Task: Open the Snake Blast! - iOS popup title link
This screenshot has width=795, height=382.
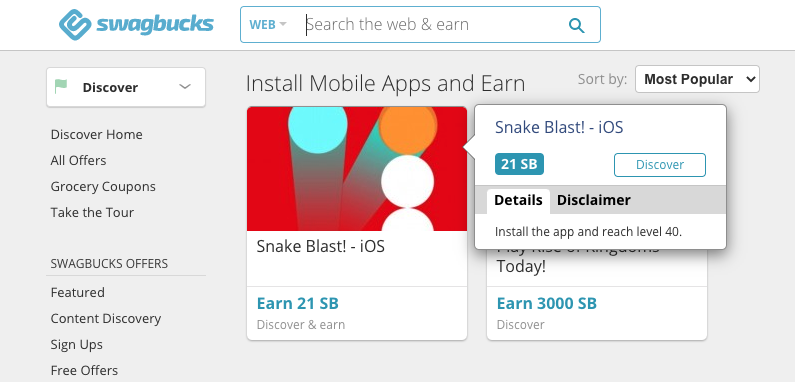Action: [559, 127]
